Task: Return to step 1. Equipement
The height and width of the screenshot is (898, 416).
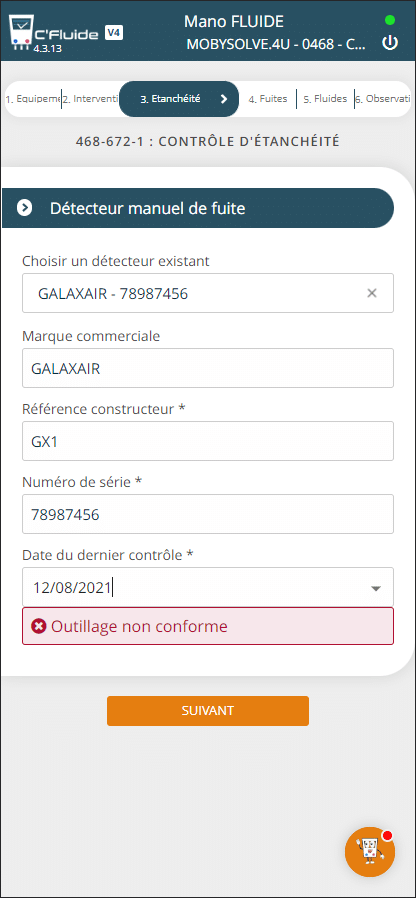Action: pyautogui.click(x=33, y=99)
